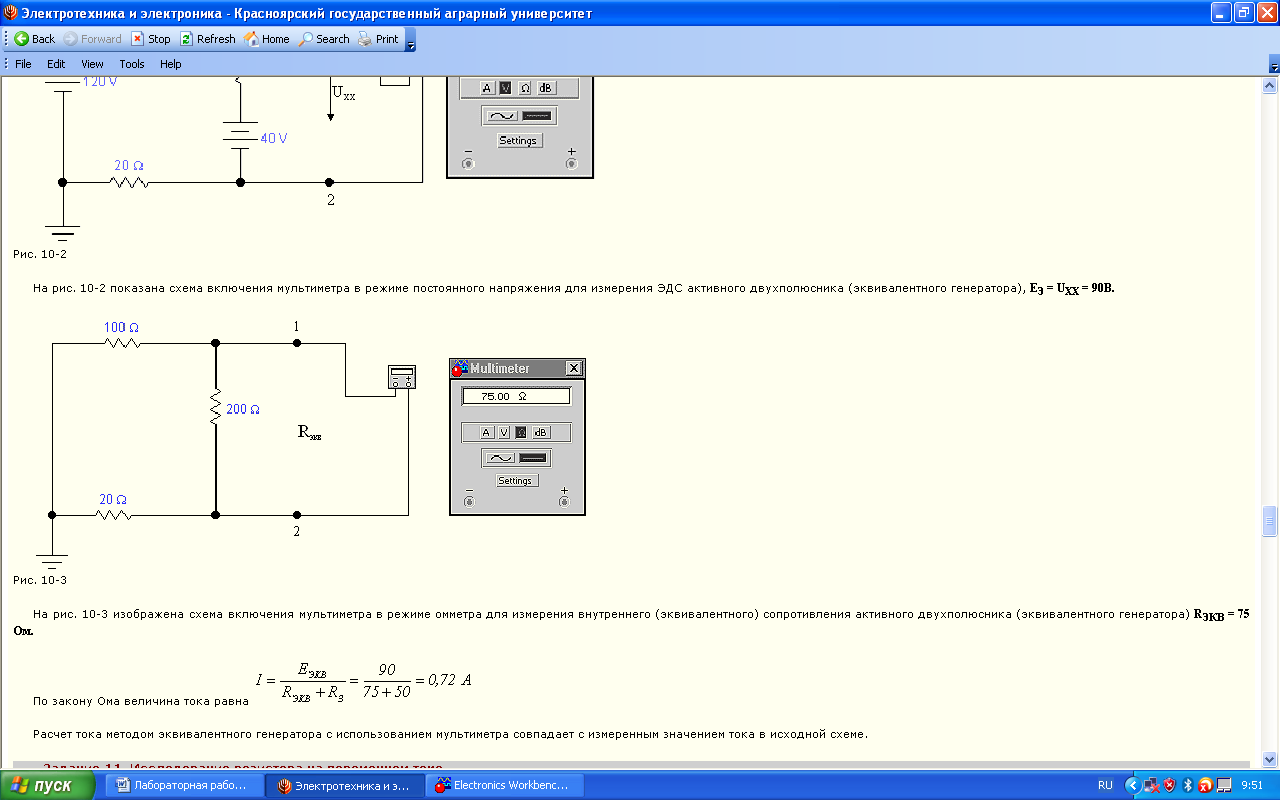This screenshot has height=800, width=1280.
Task: Select dB mode on lower multimeter
Action: pos(540,432)
